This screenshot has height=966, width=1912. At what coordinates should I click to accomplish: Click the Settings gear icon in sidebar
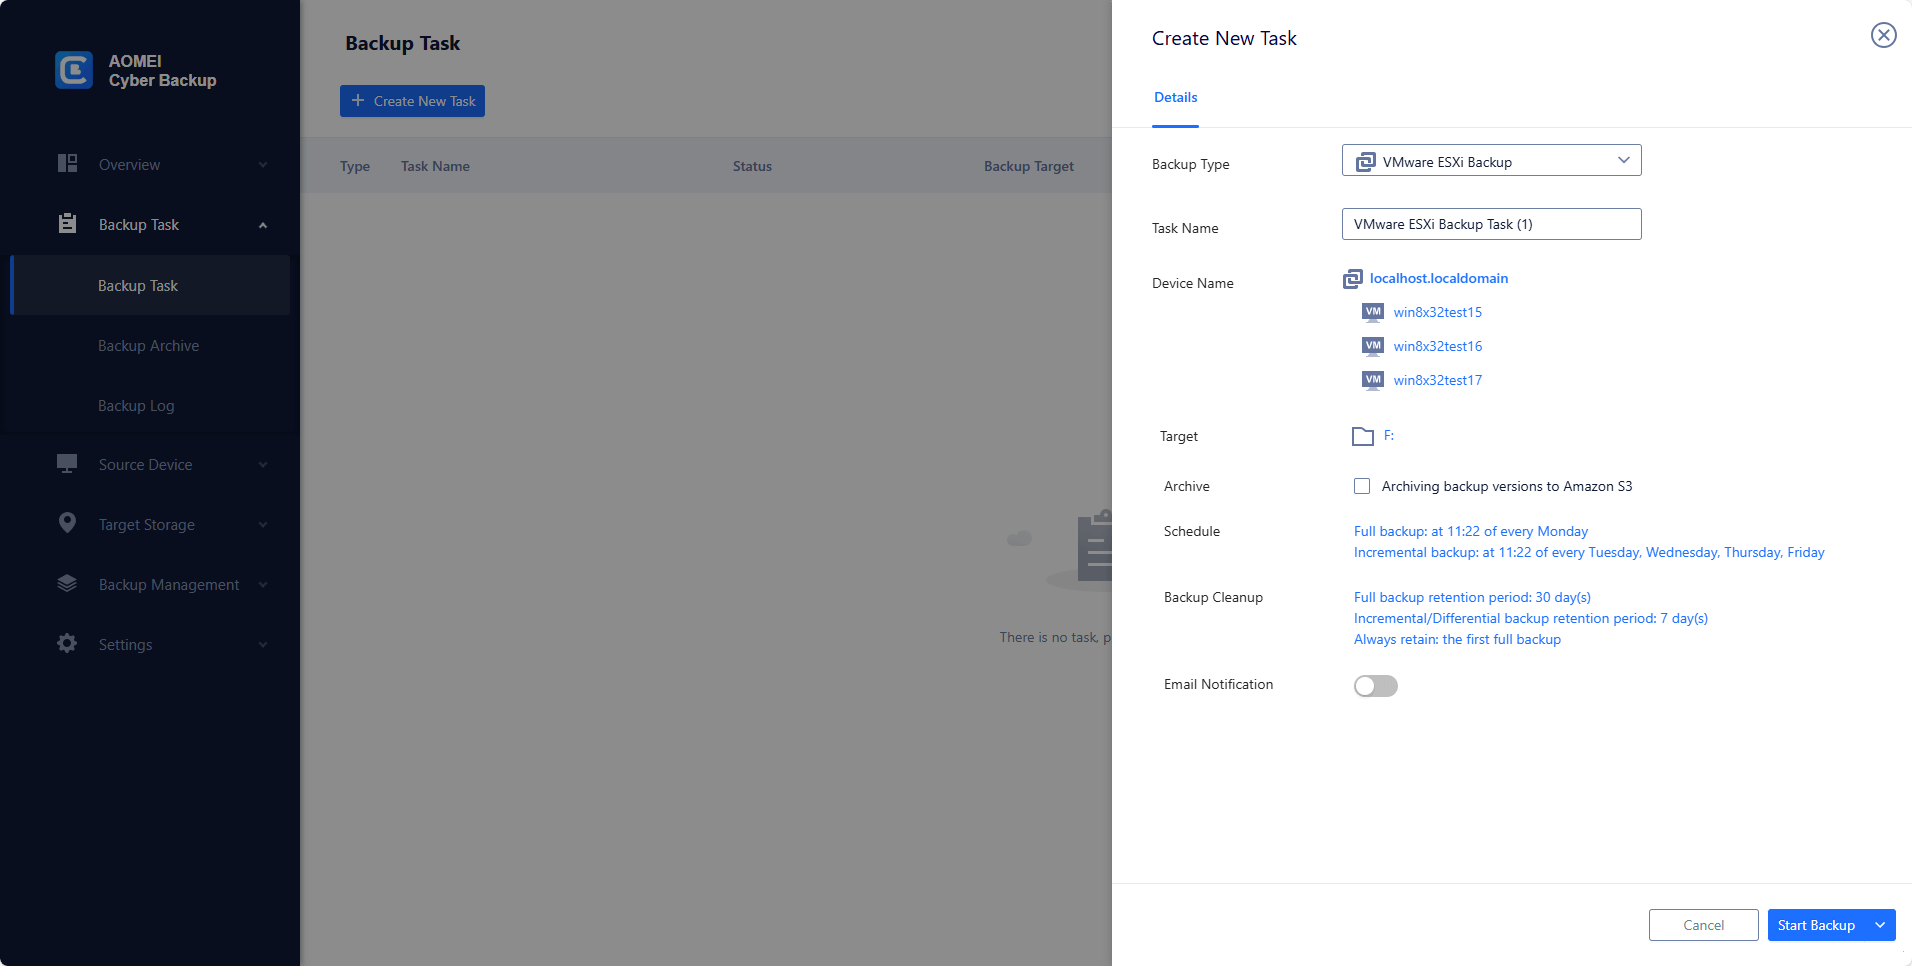(67, 643)
